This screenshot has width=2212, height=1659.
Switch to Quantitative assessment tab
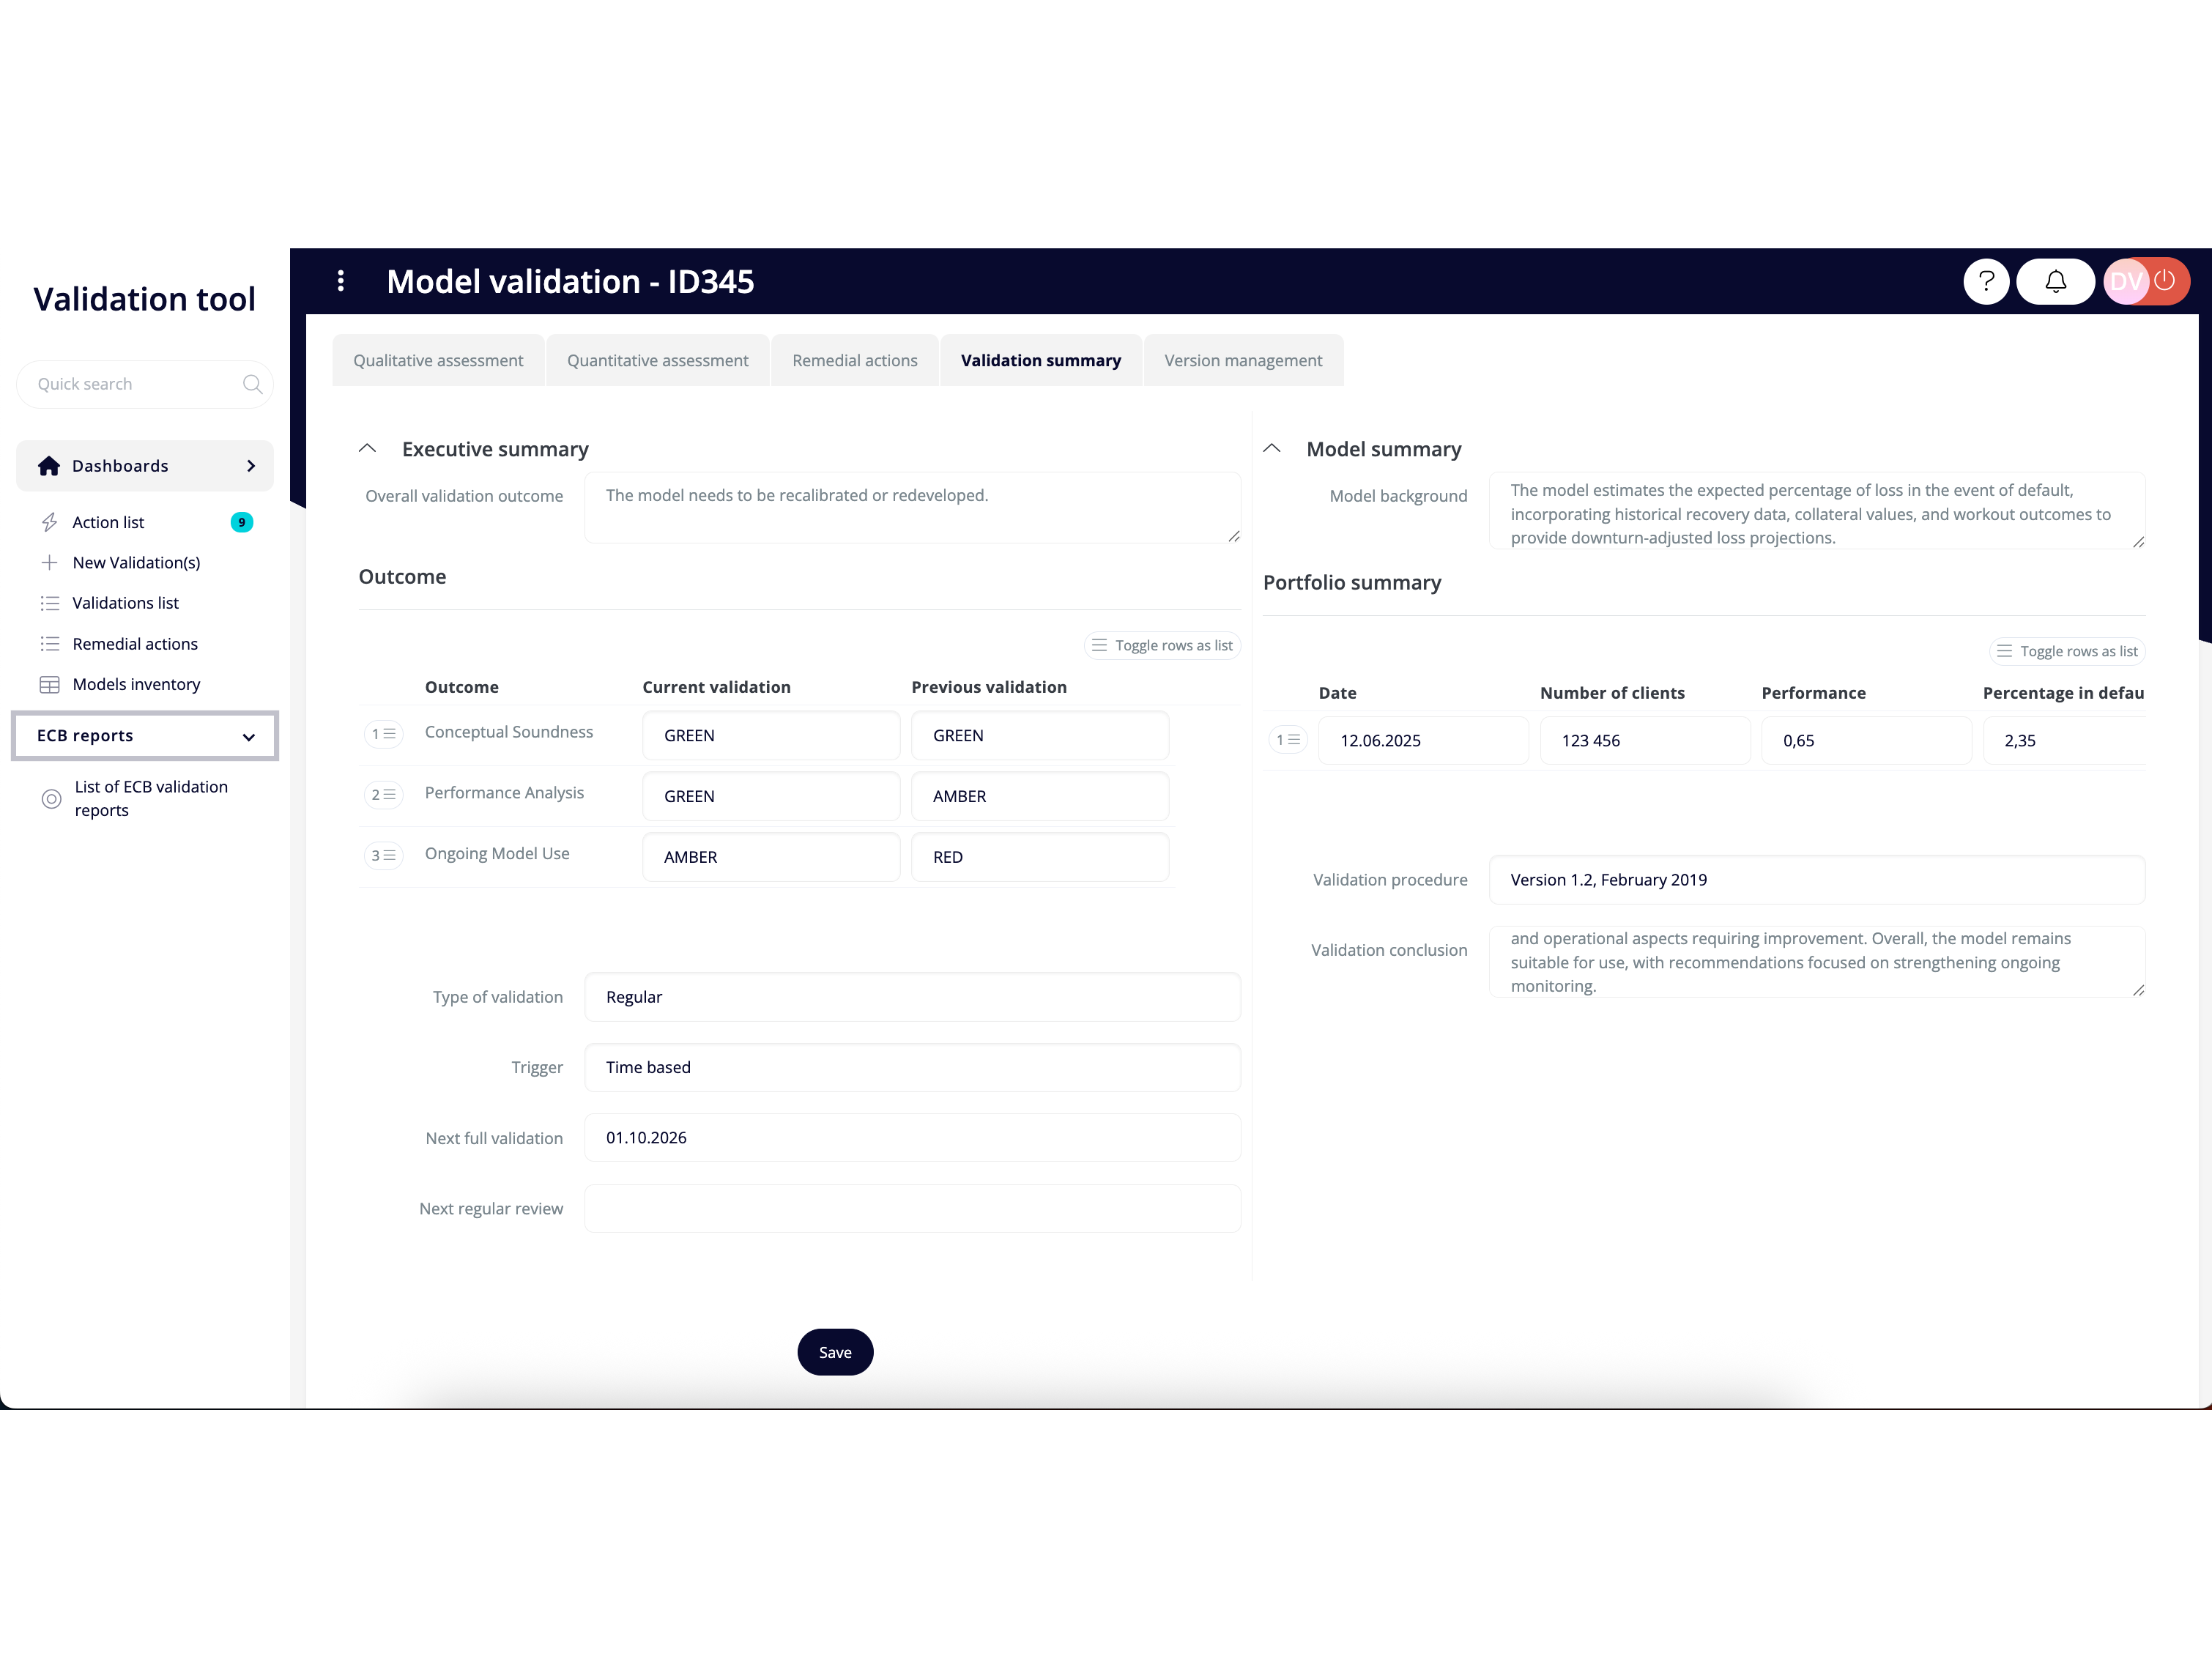tap(657, 360)
